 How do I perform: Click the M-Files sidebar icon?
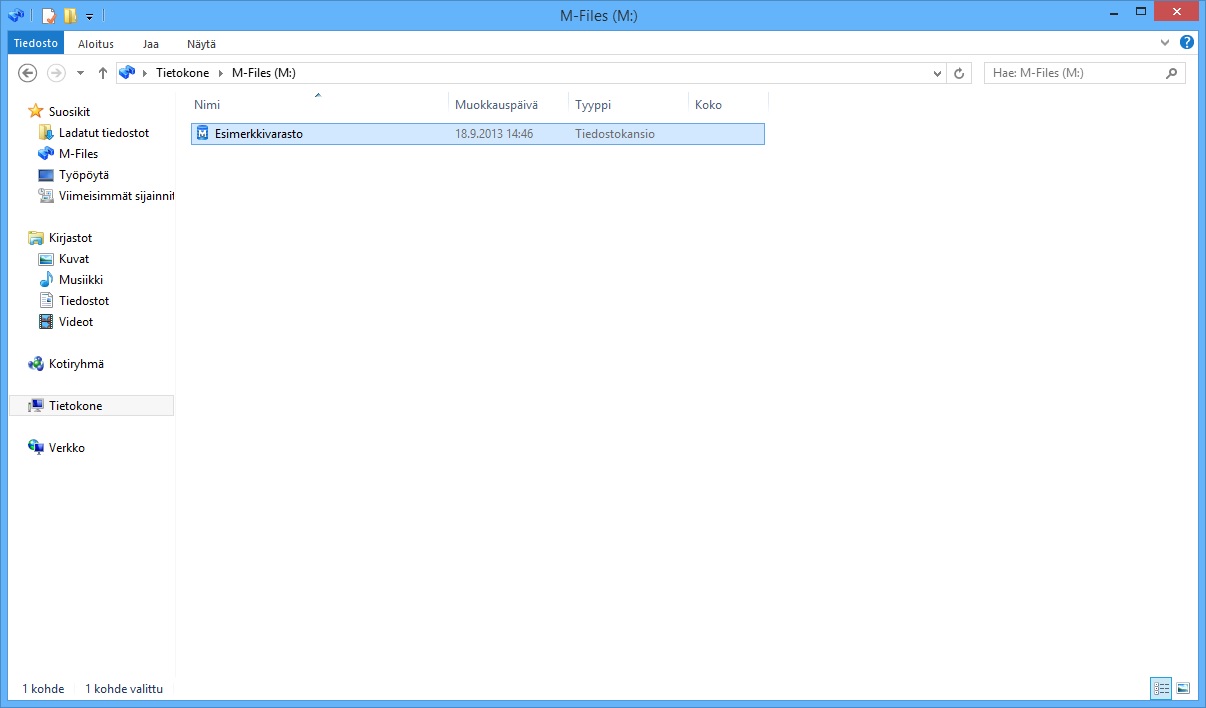45,154
